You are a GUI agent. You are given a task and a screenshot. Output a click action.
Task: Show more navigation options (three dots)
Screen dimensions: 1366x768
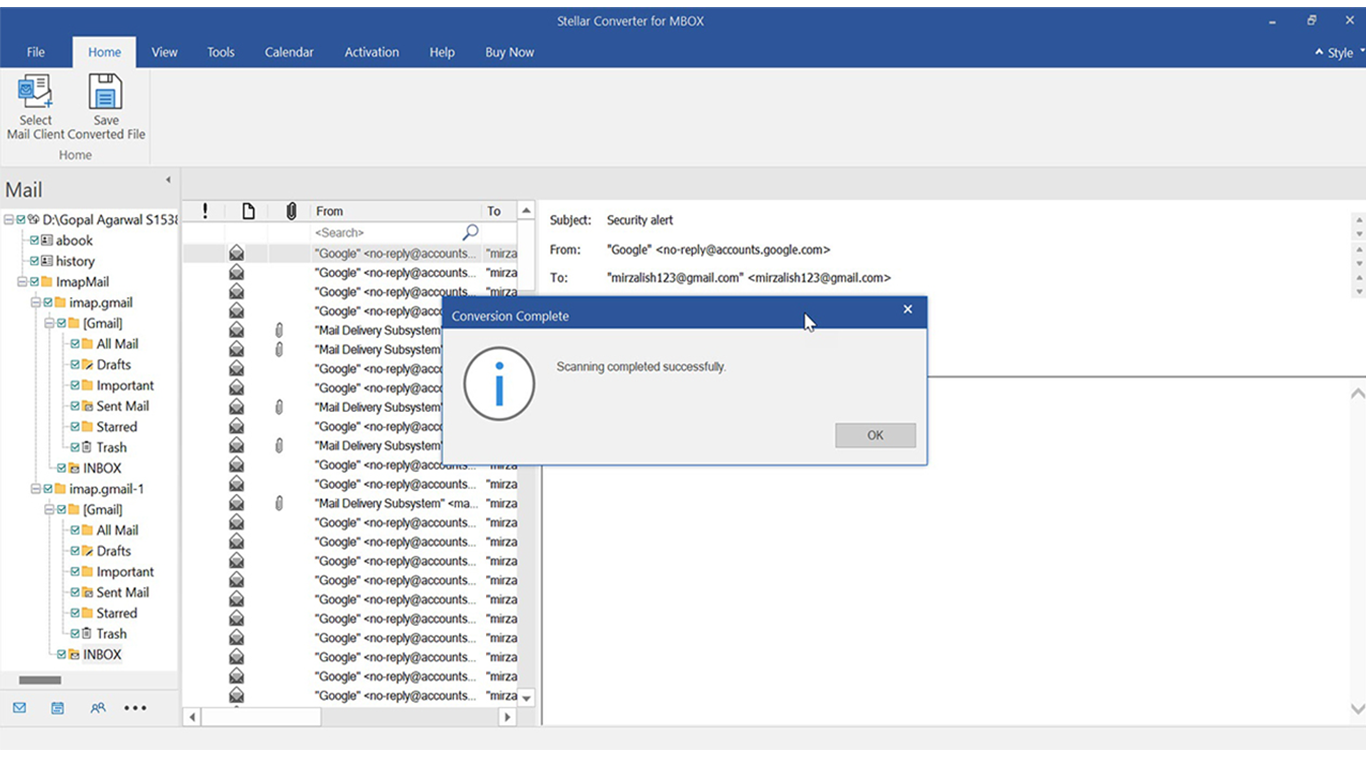point(135,708)
